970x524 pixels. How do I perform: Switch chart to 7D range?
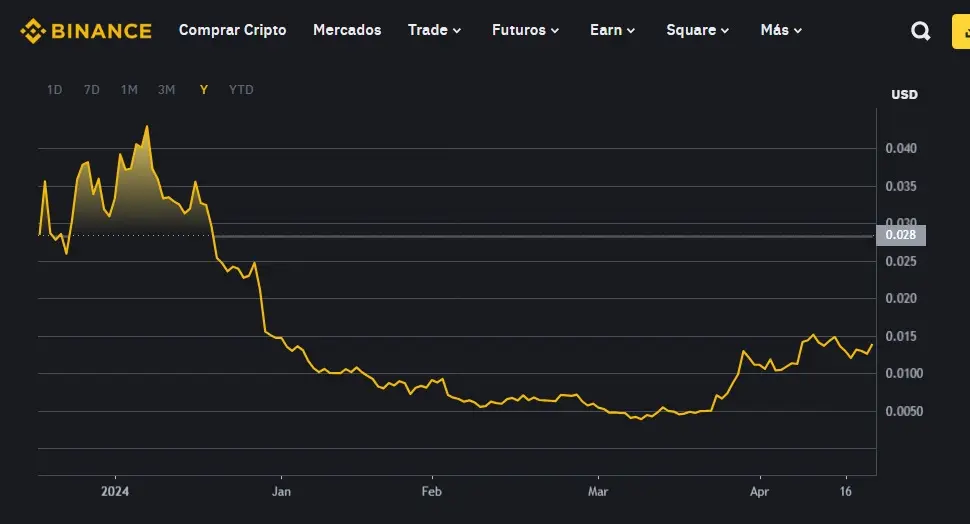pyautogui.click(x=92, y=90)
